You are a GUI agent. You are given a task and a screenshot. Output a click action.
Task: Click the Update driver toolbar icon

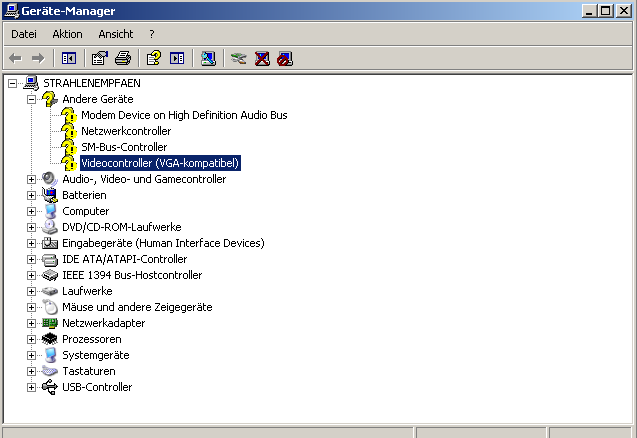tap(238, 59)
